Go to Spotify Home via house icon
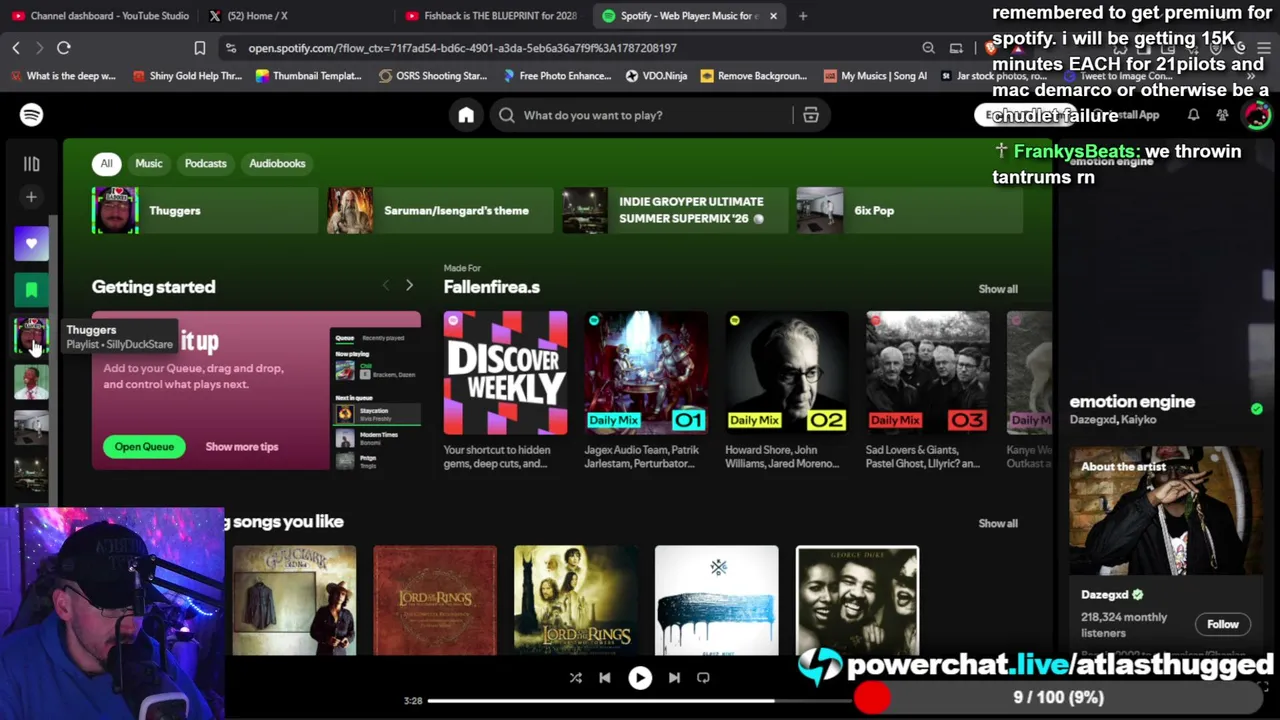 coord(466,115)
